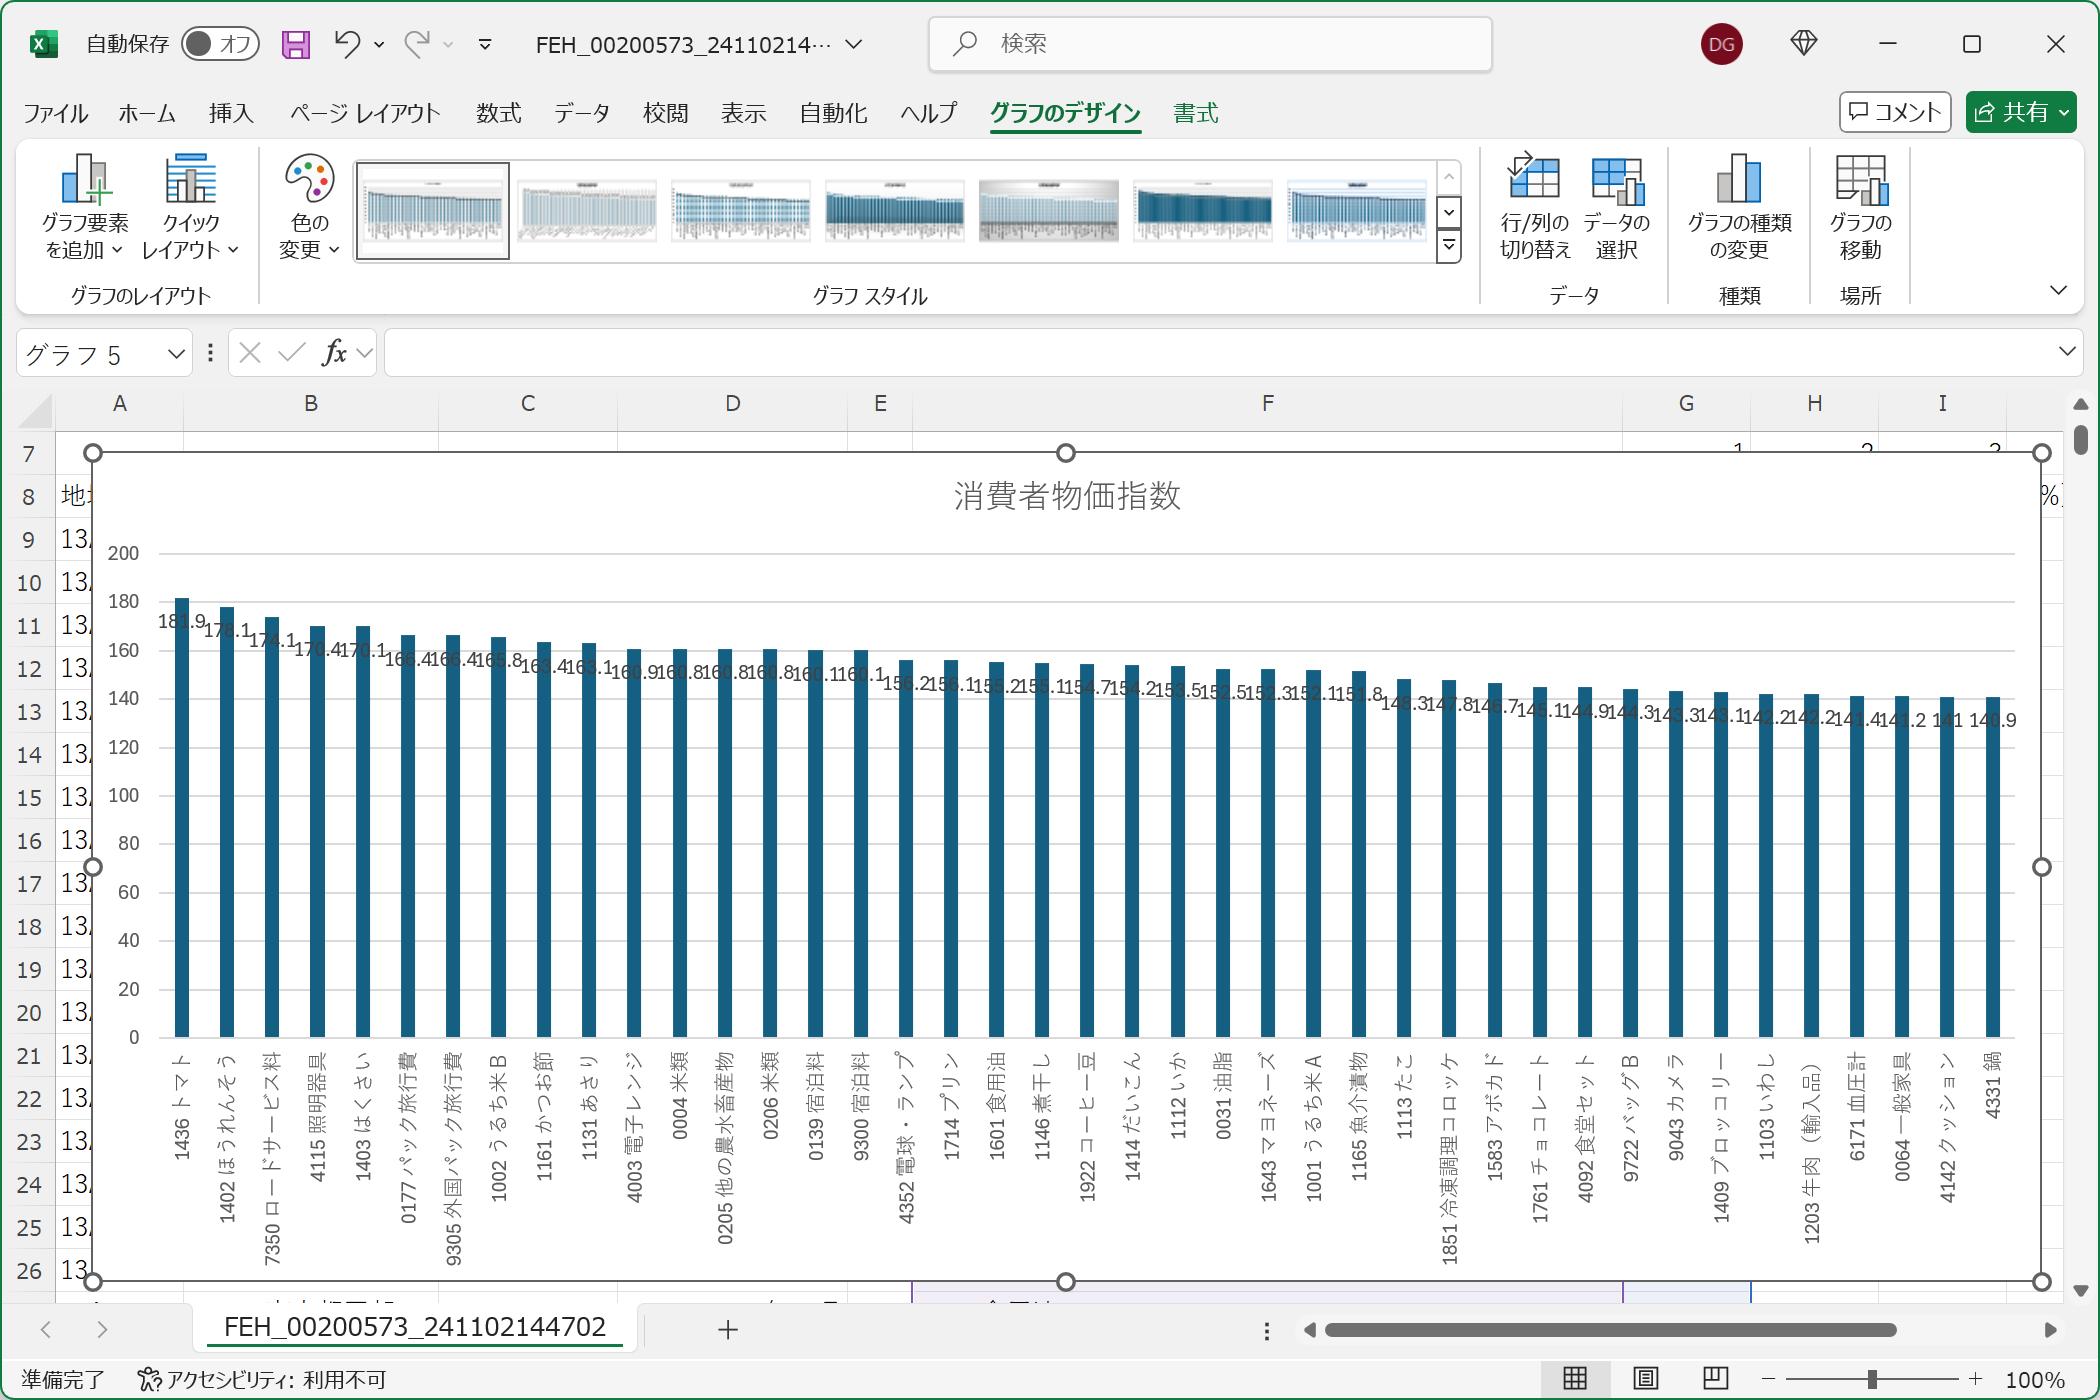Select row 15 header

[x=29, y=798]
